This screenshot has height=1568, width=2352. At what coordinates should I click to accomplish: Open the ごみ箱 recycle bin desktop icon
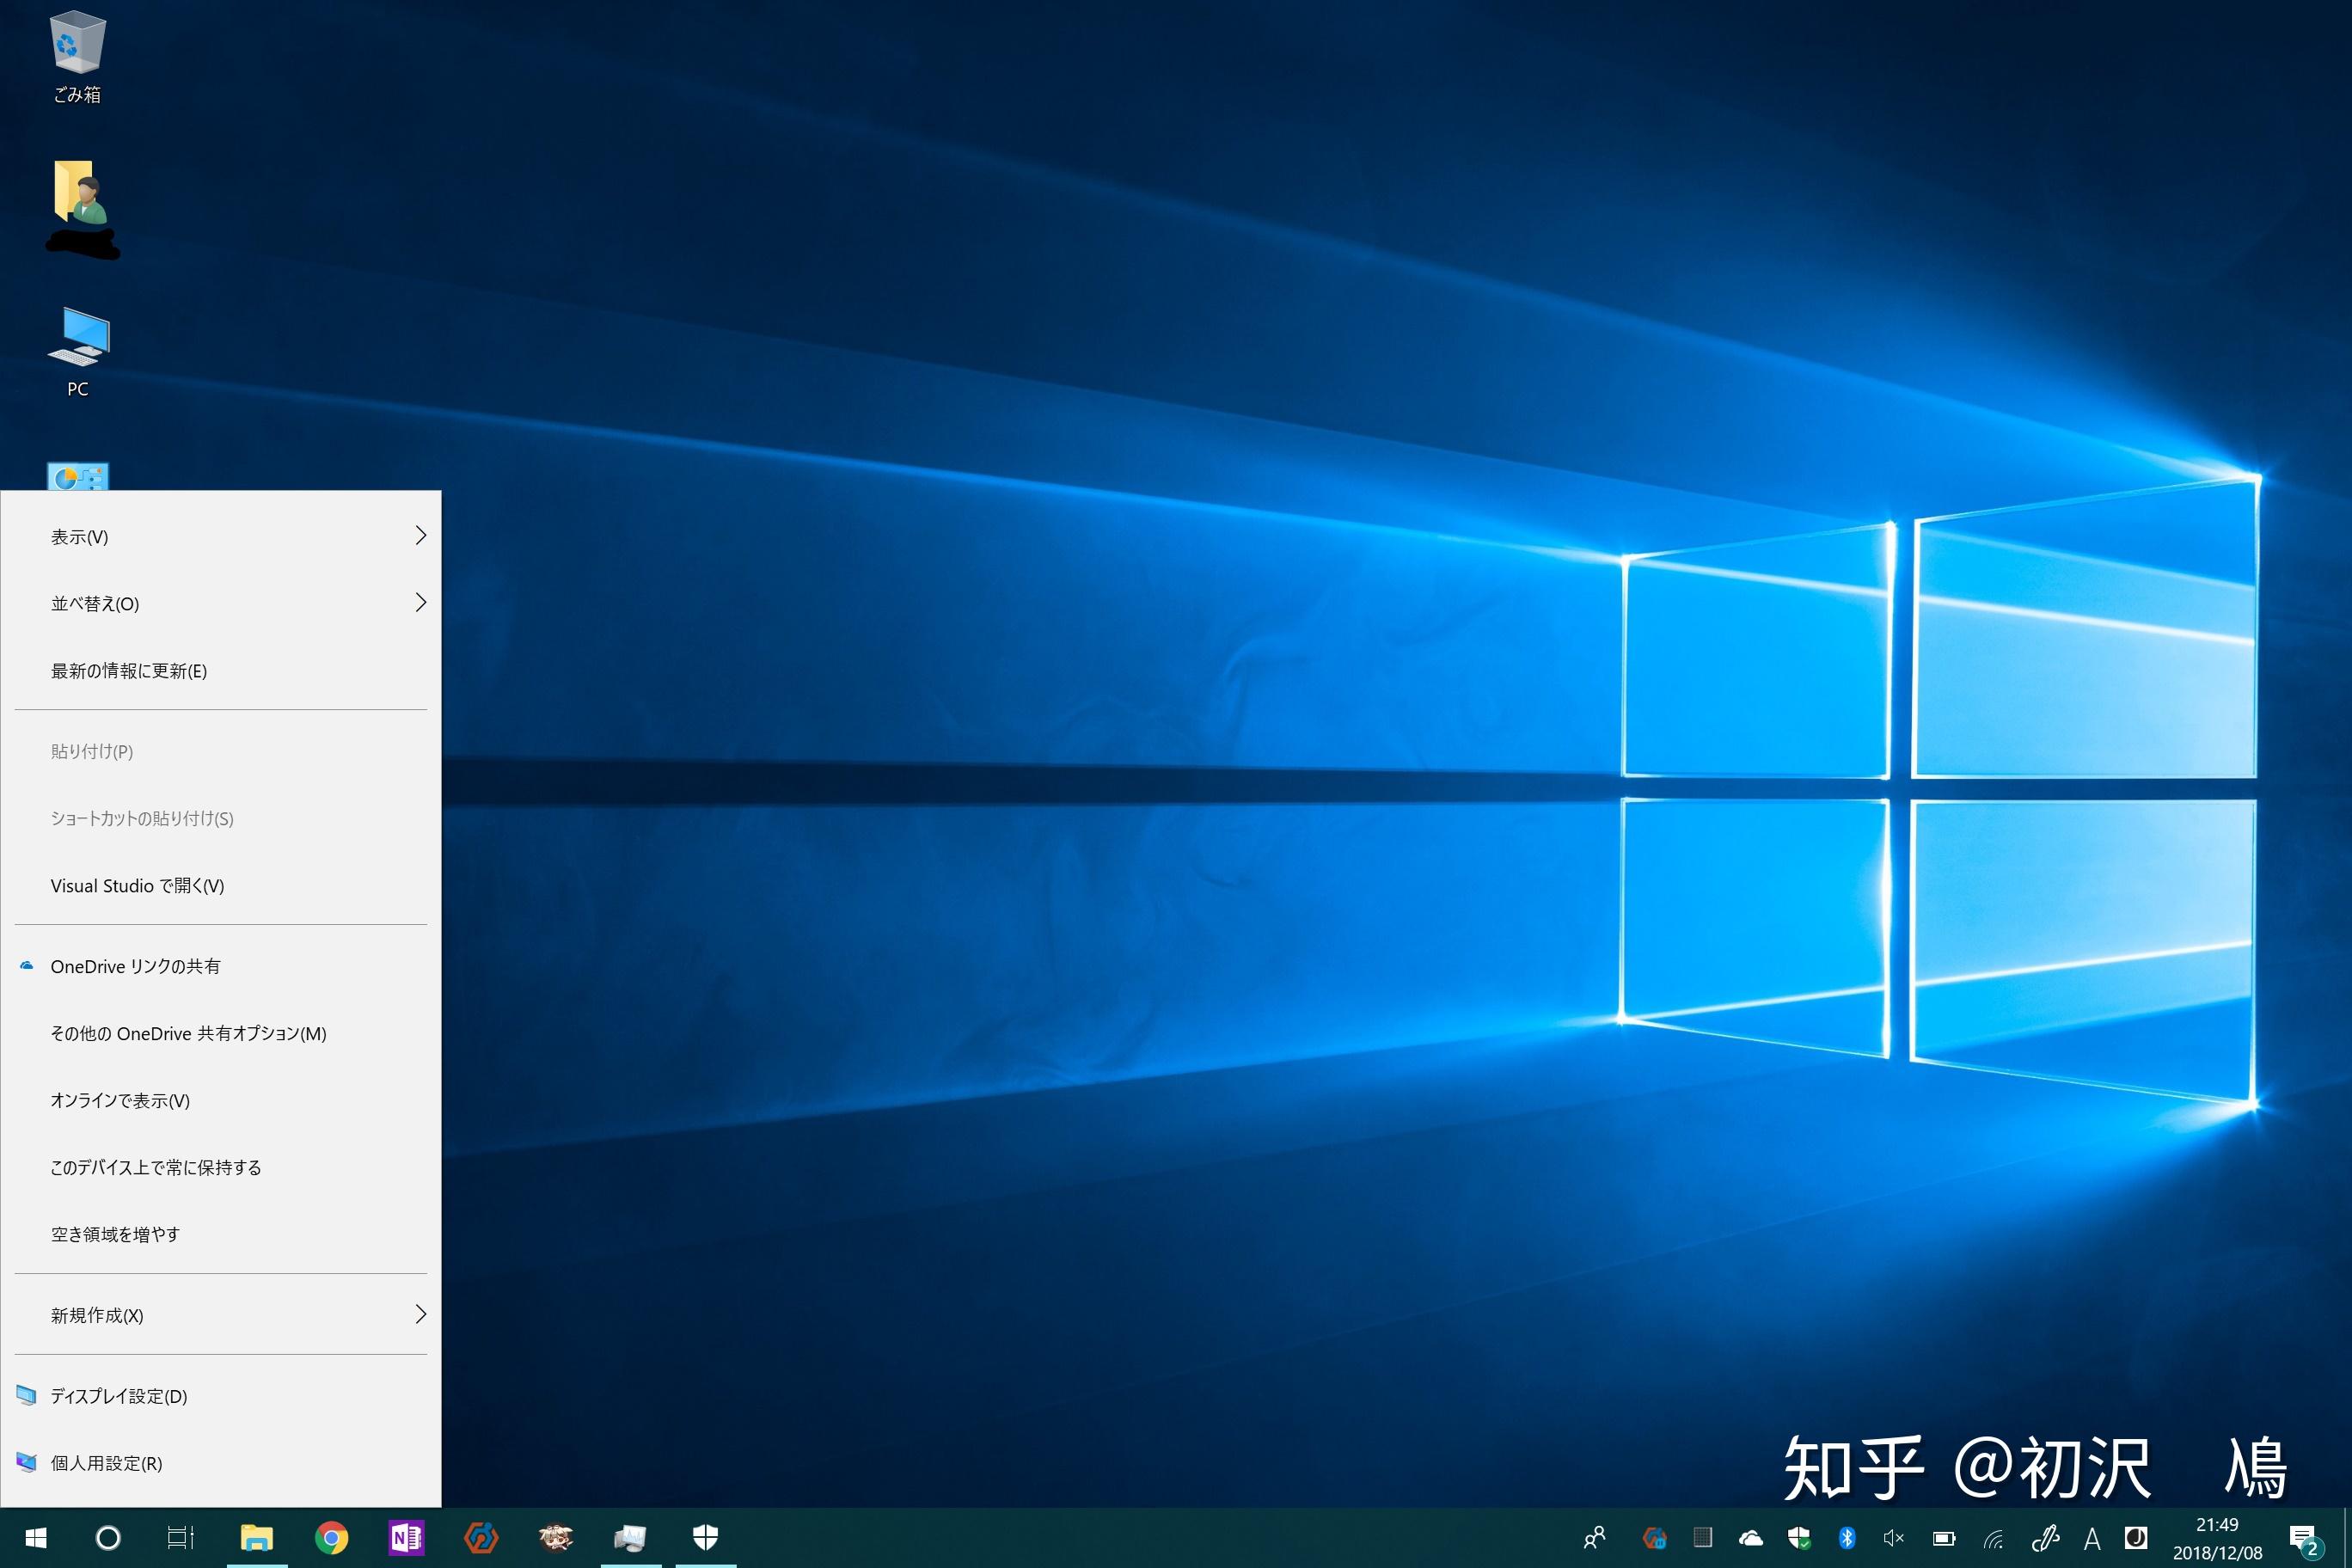pyautogui.click(x=77, y=56)
